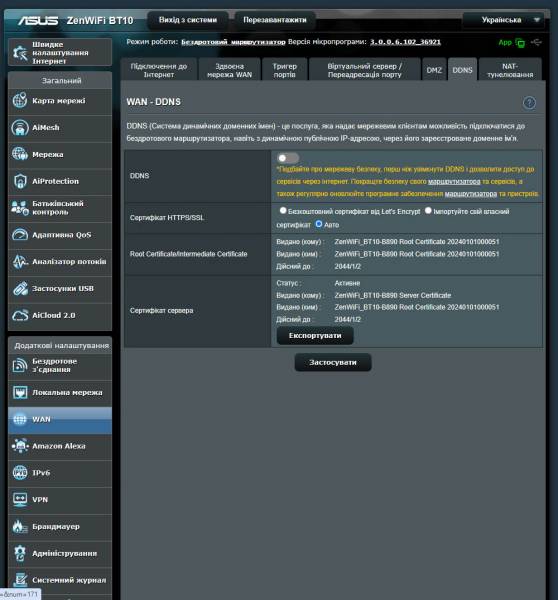Open USB applications icon
The image size is (558, 600).
[x=20, y=288]
